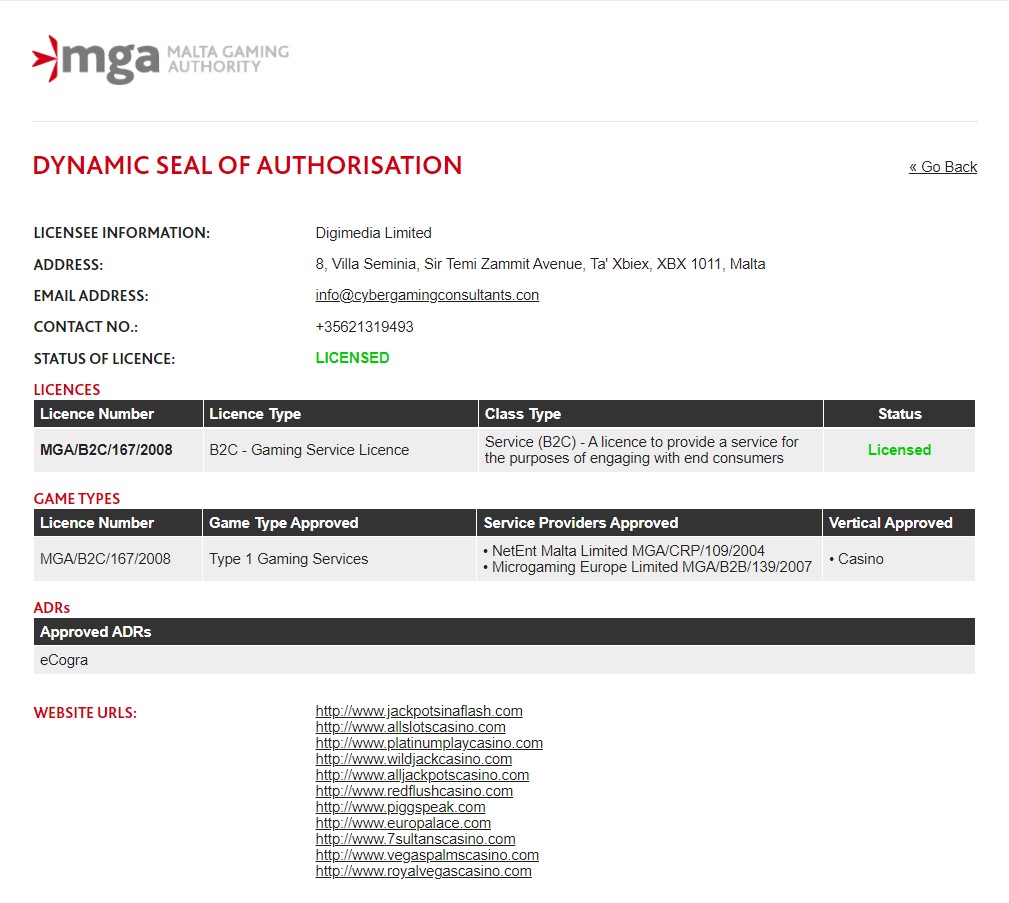Click the Vertical Approved column header

tap(899, 523)
